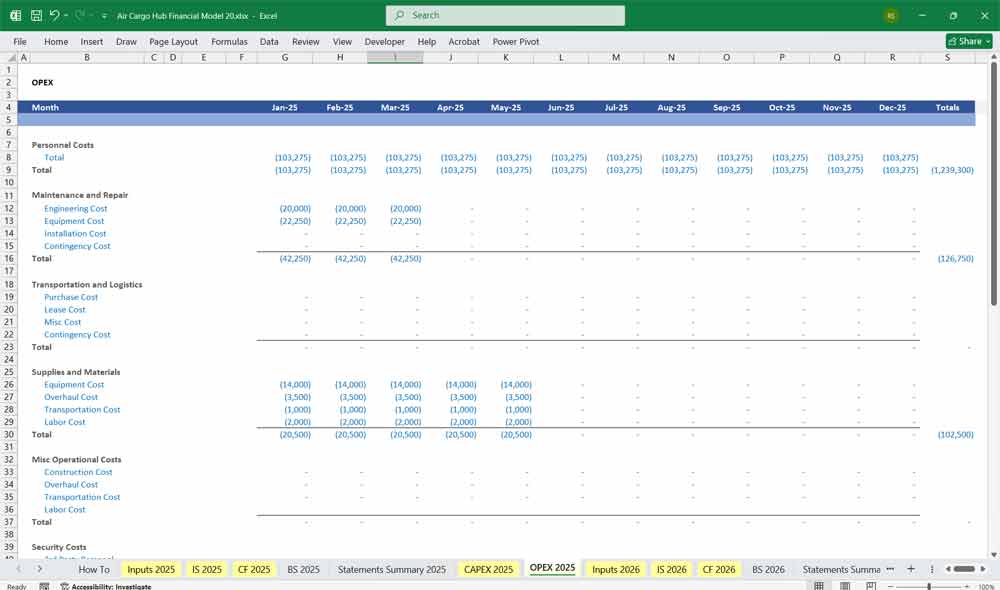The image size is (1000, 590).
Task: Show hidden sheet tabs via ellipsis
Action: coord(890,569)
